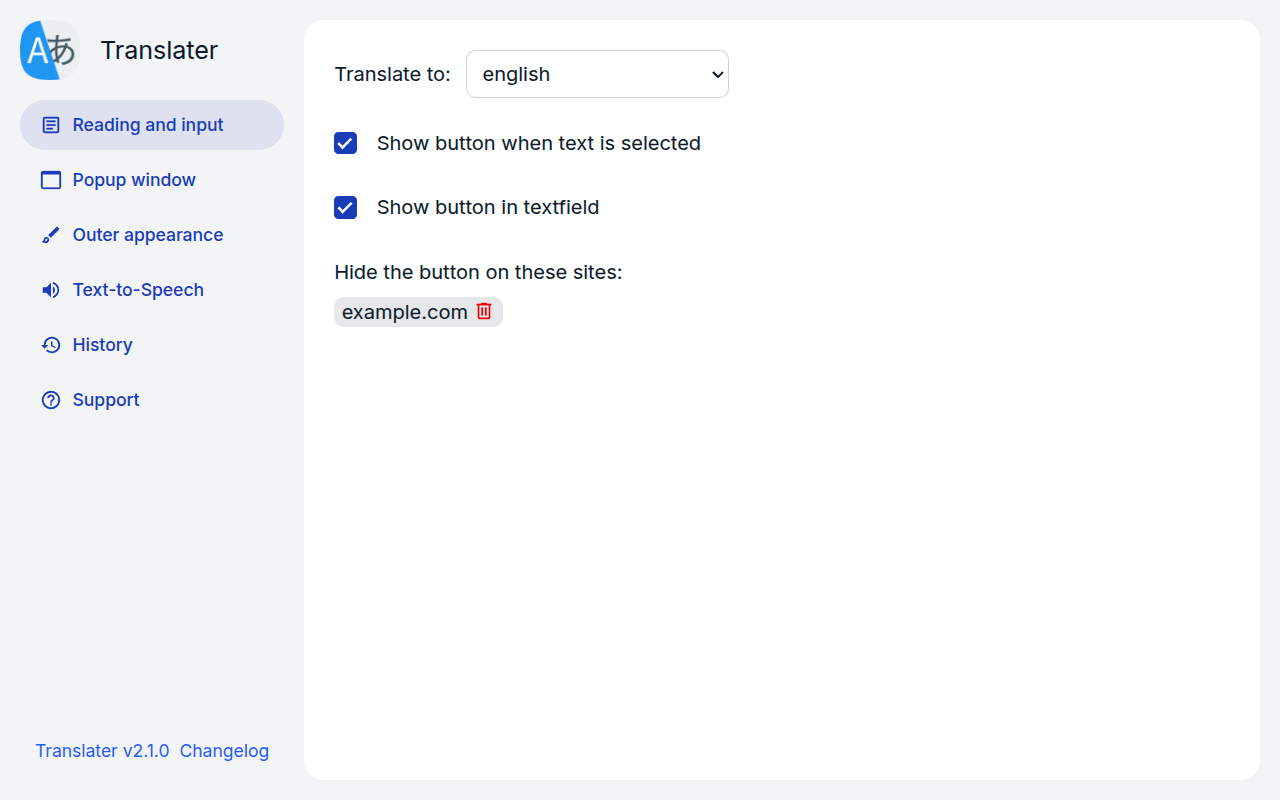
Task: Select the Reading and input menu item
Action: click(148, 125)
